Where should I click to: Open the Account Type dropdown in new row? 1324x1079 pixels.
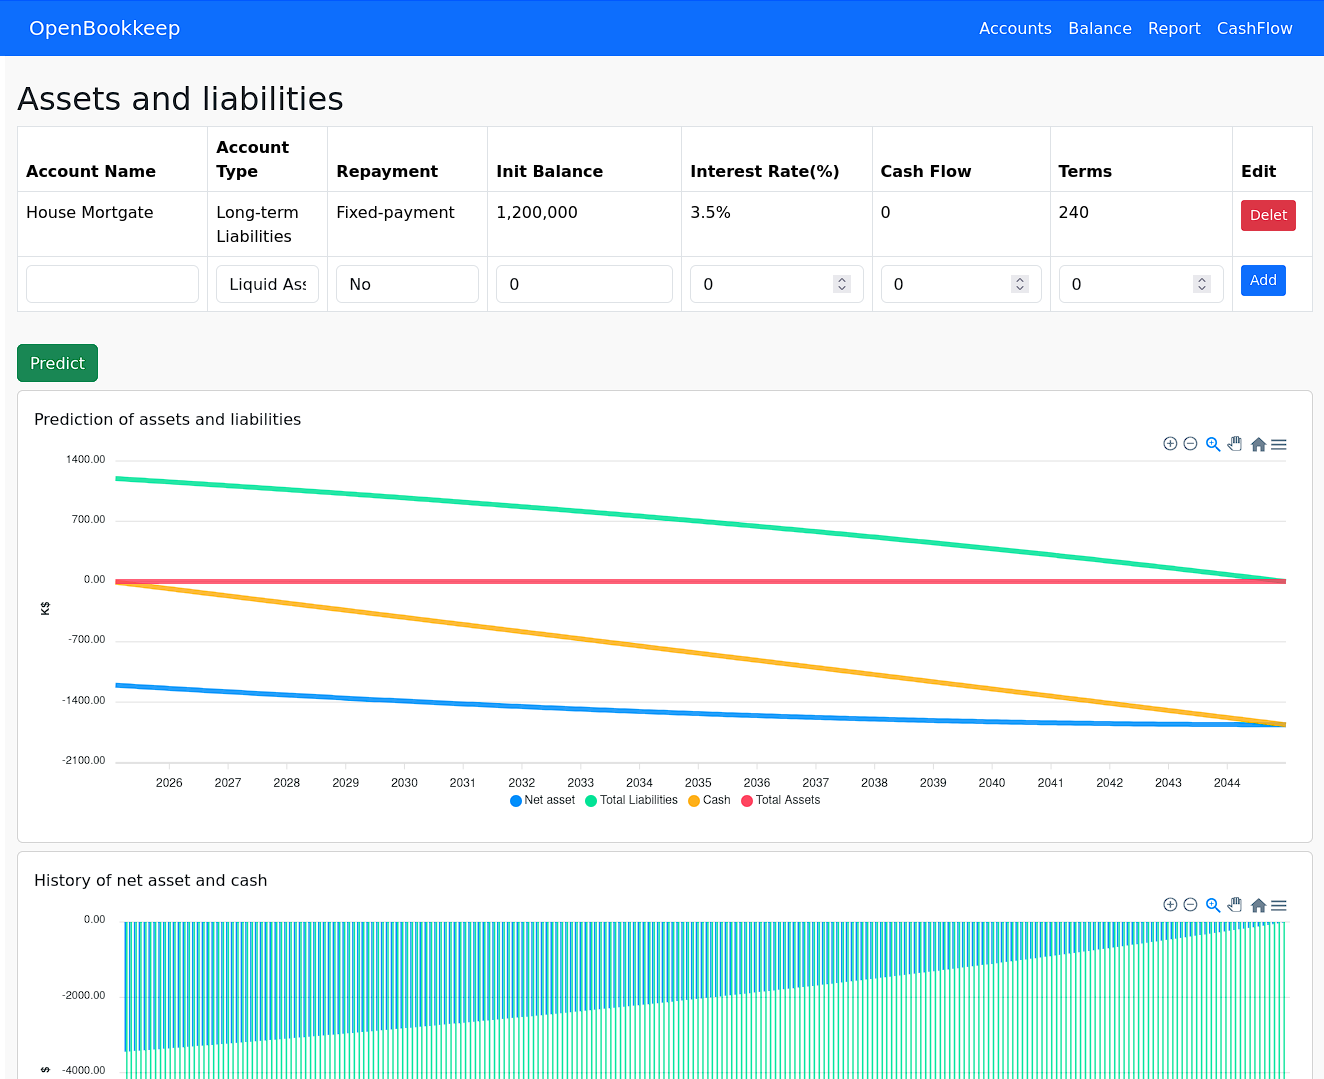tap(267, 284)
